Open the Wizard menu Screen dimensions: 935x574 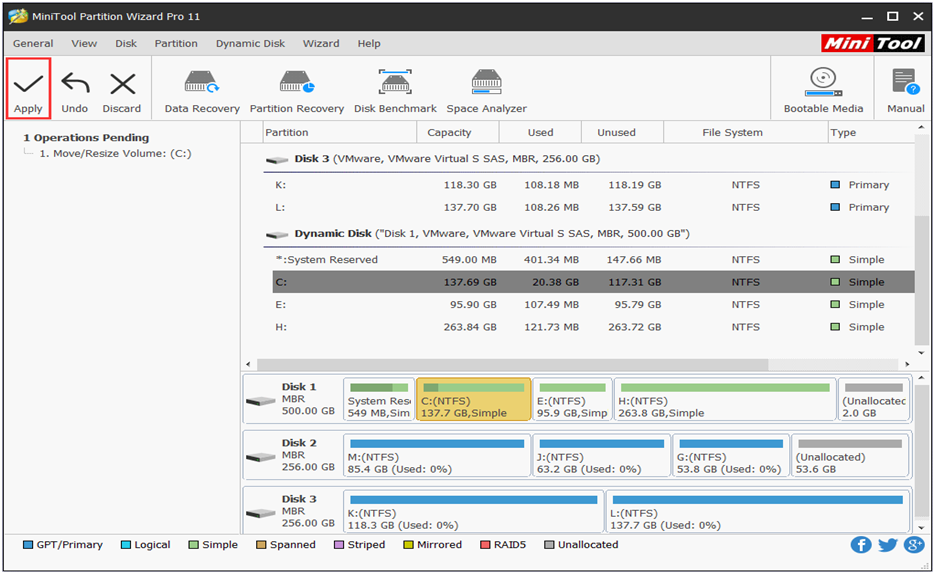(321, 44)
